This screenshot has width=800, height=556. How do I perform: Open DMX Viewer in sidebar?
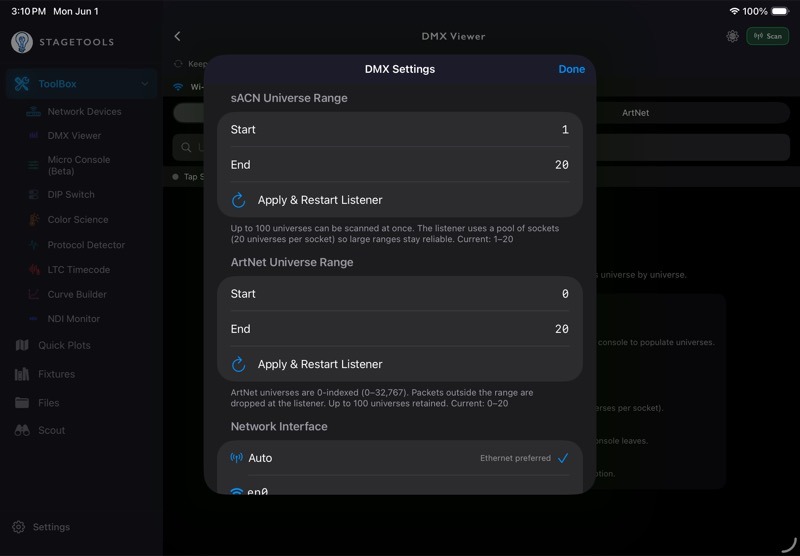[74, 136]
